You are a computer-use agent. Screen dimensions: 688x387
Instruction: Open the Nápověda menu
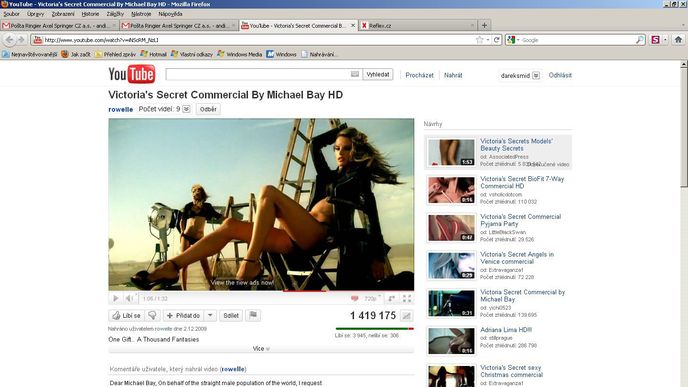tap(170, 14)
